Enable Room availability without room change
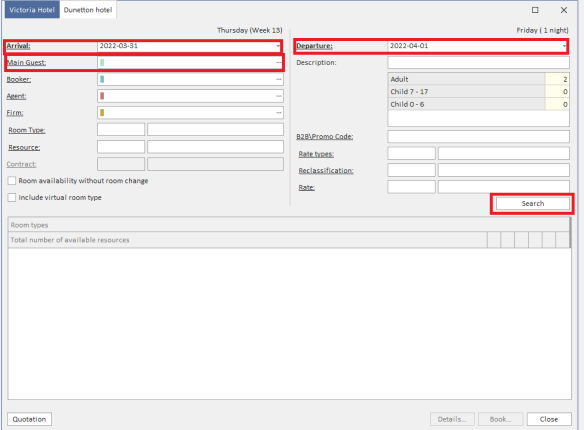The width and height of the screenshot is (584, 430). (x=12, y=181)
